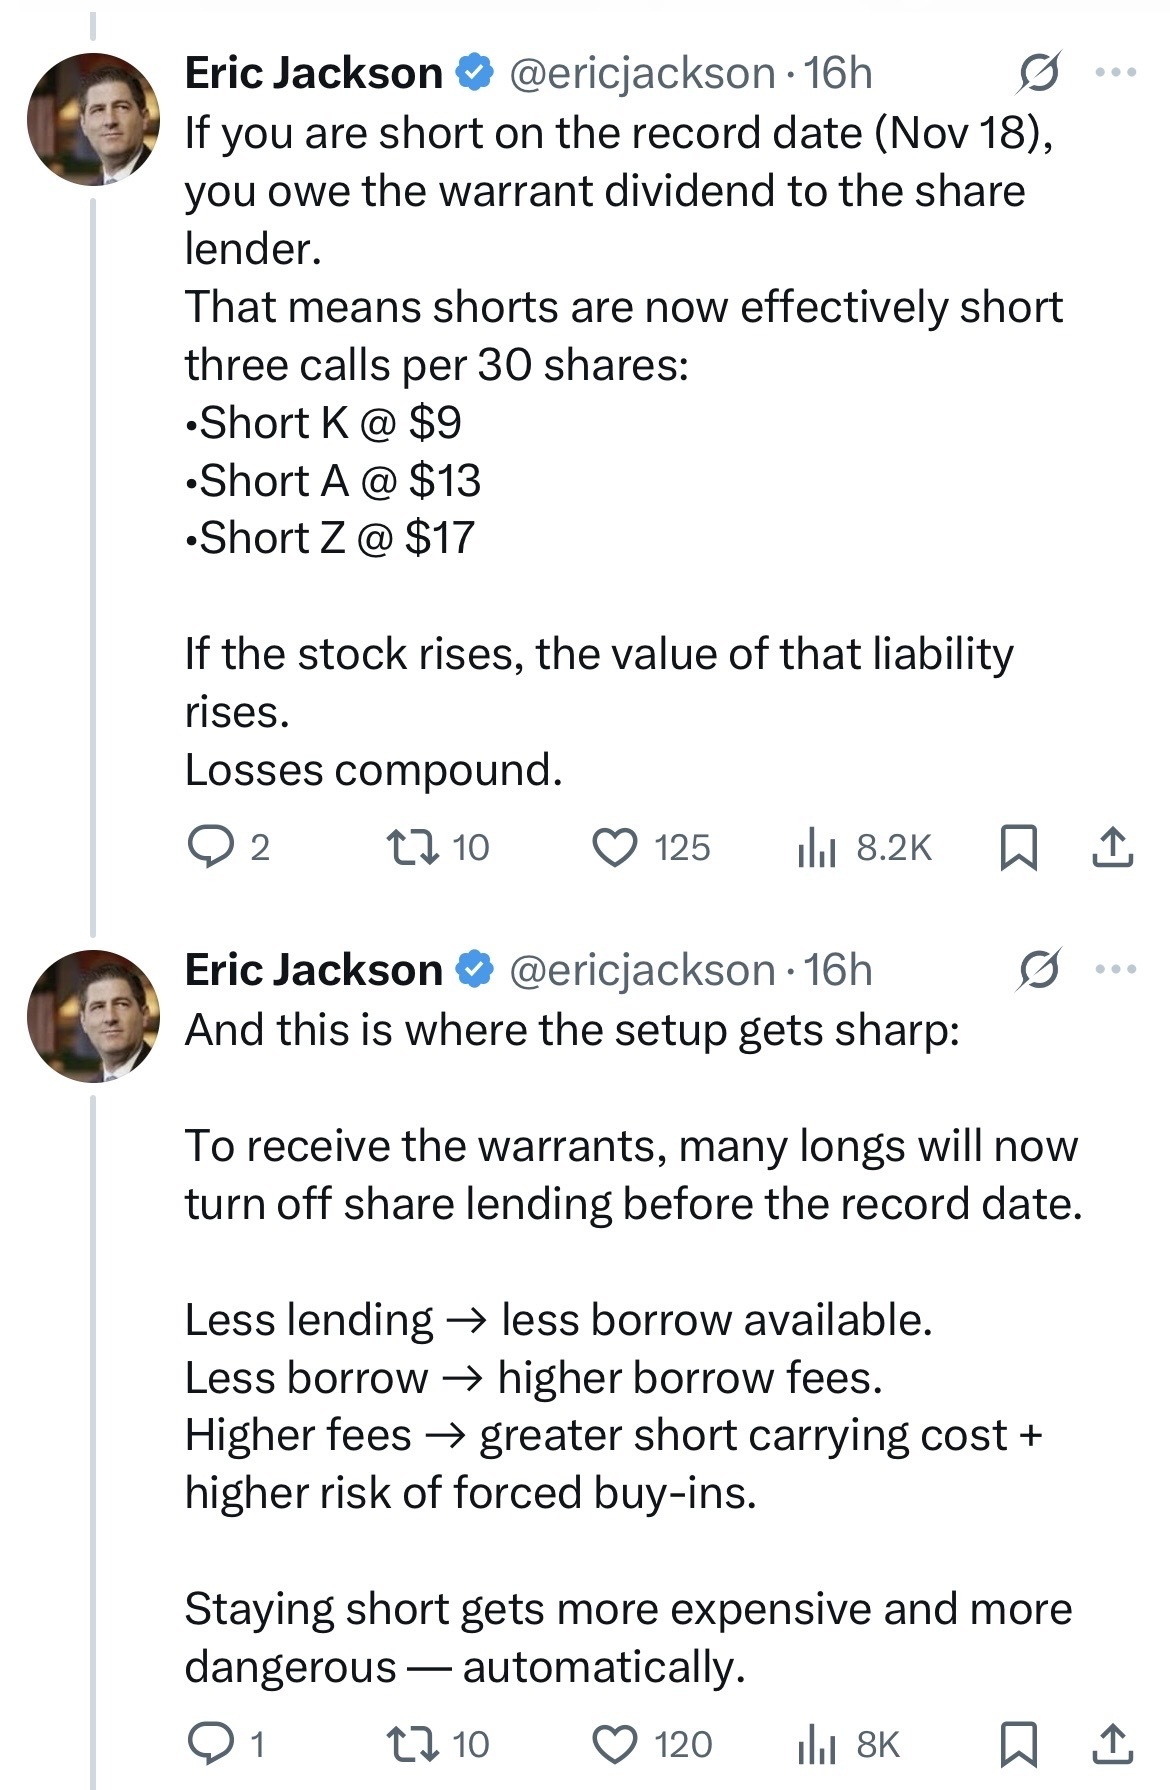Open @ericjackson handle in first tweet
This screenshot has height=1790, width=1170.
coord(642,73)
